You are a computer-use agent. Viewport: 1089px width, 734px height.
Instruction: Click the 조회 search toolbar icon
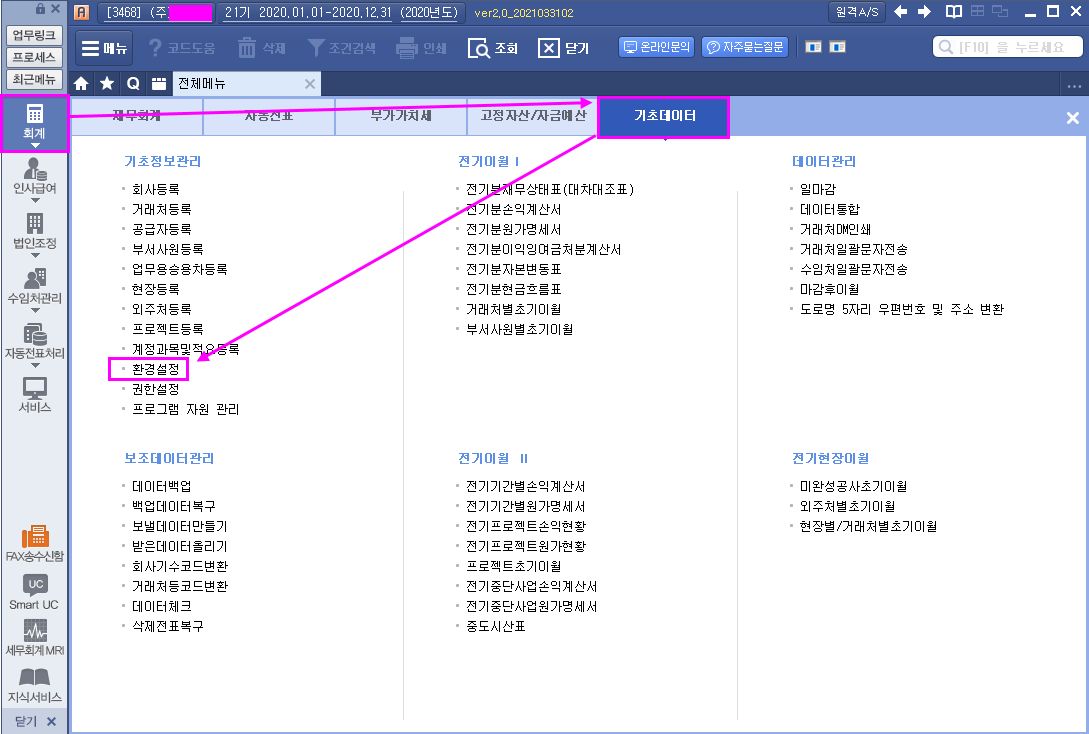click(493, 48)
